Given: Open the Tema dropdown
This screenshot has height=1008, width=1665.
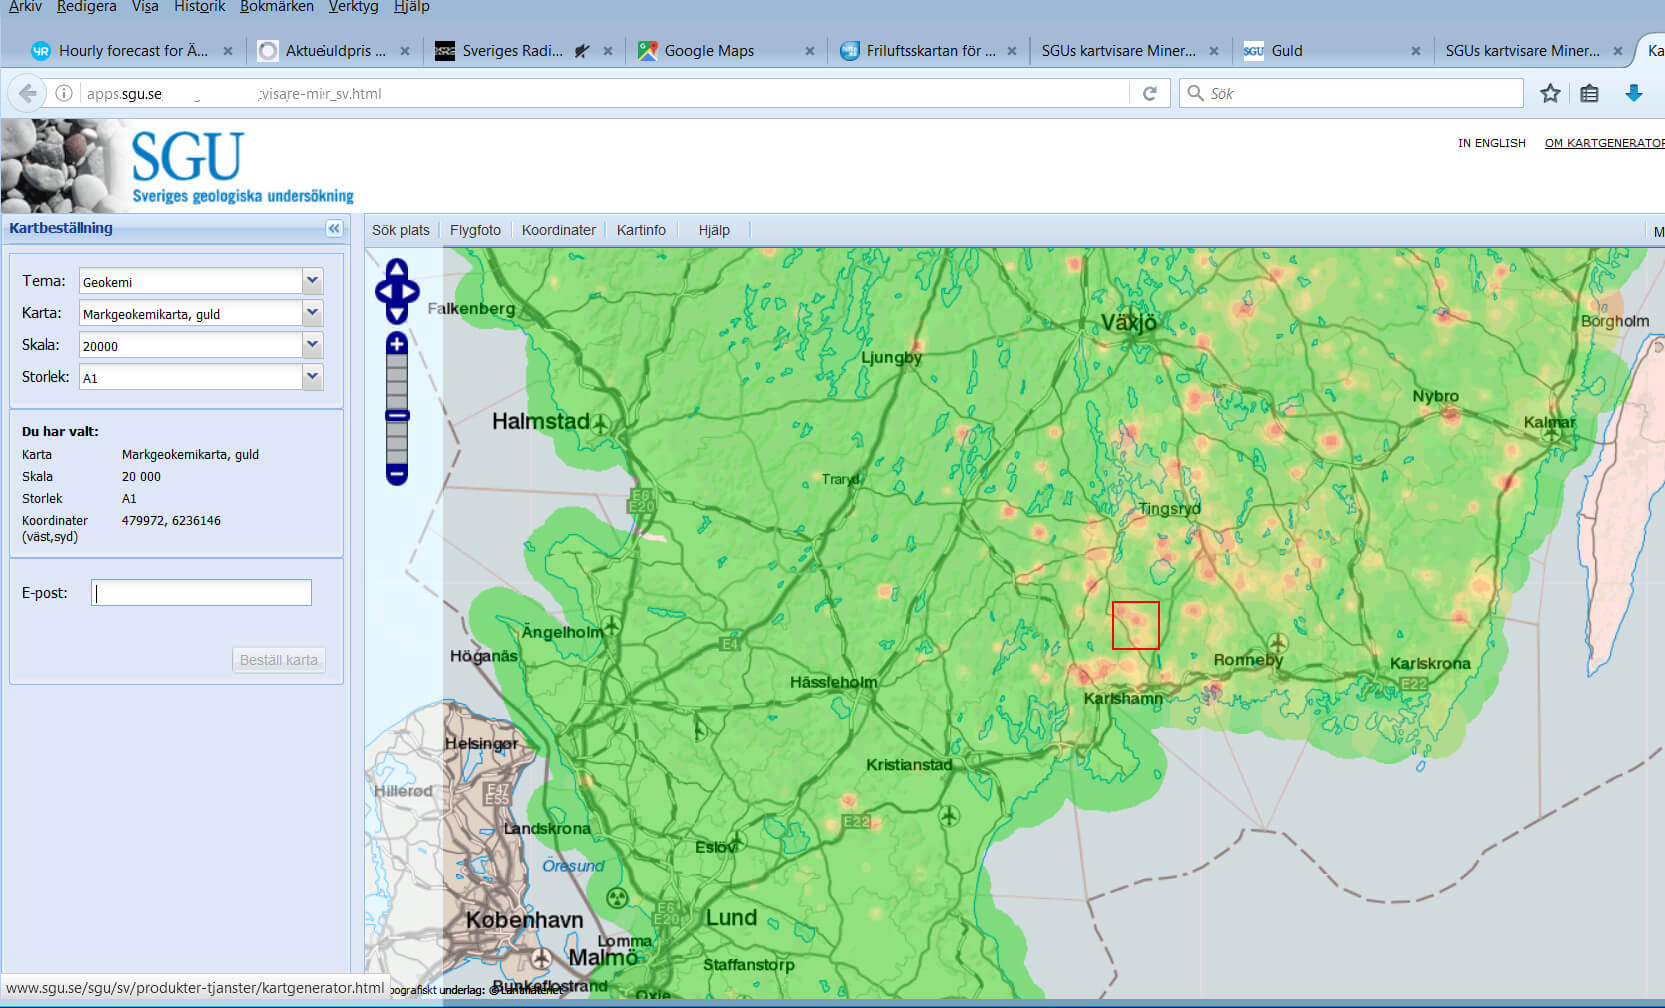Looking at the screenshot, I should tap(312, 281).
